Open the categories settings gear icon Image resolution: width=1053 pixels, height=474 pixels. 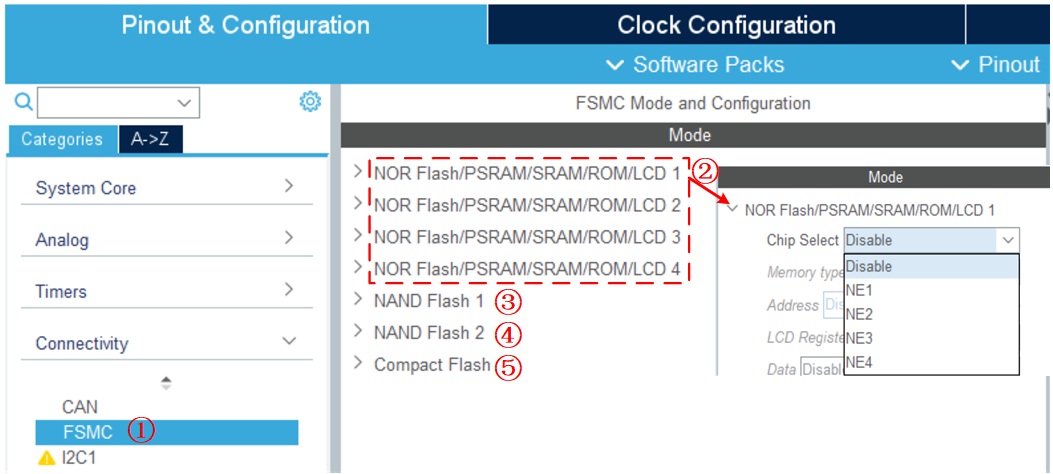[x=310, y=102]
